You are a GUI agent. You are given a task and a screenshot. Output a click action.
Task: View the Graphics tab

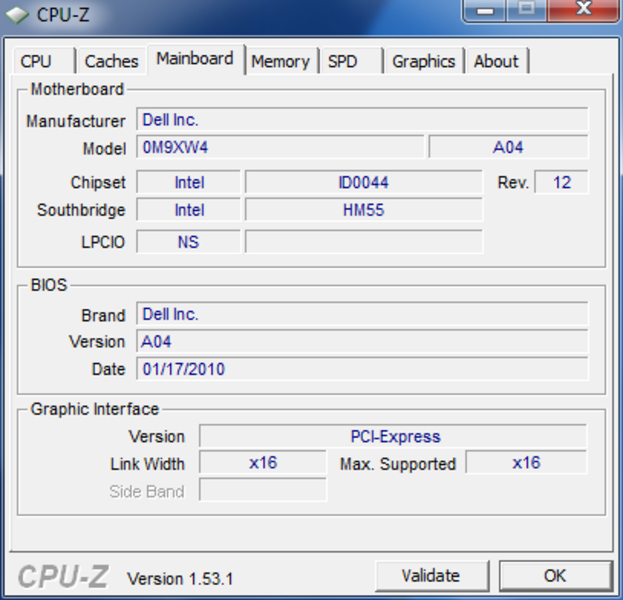pos(424,61)
